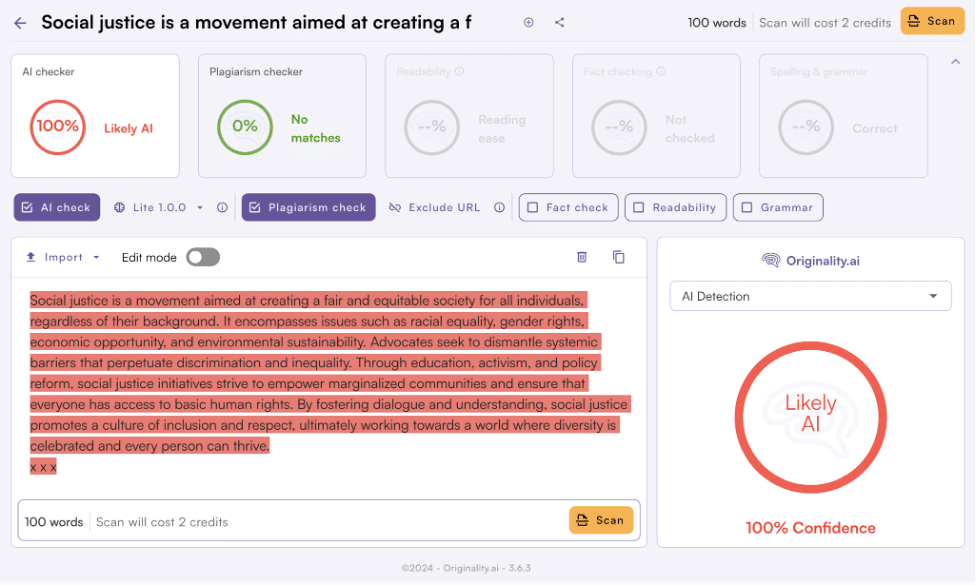Select the Grammar chip in the filter row
The image size is (977, 585).
click(x=778, y=207)
